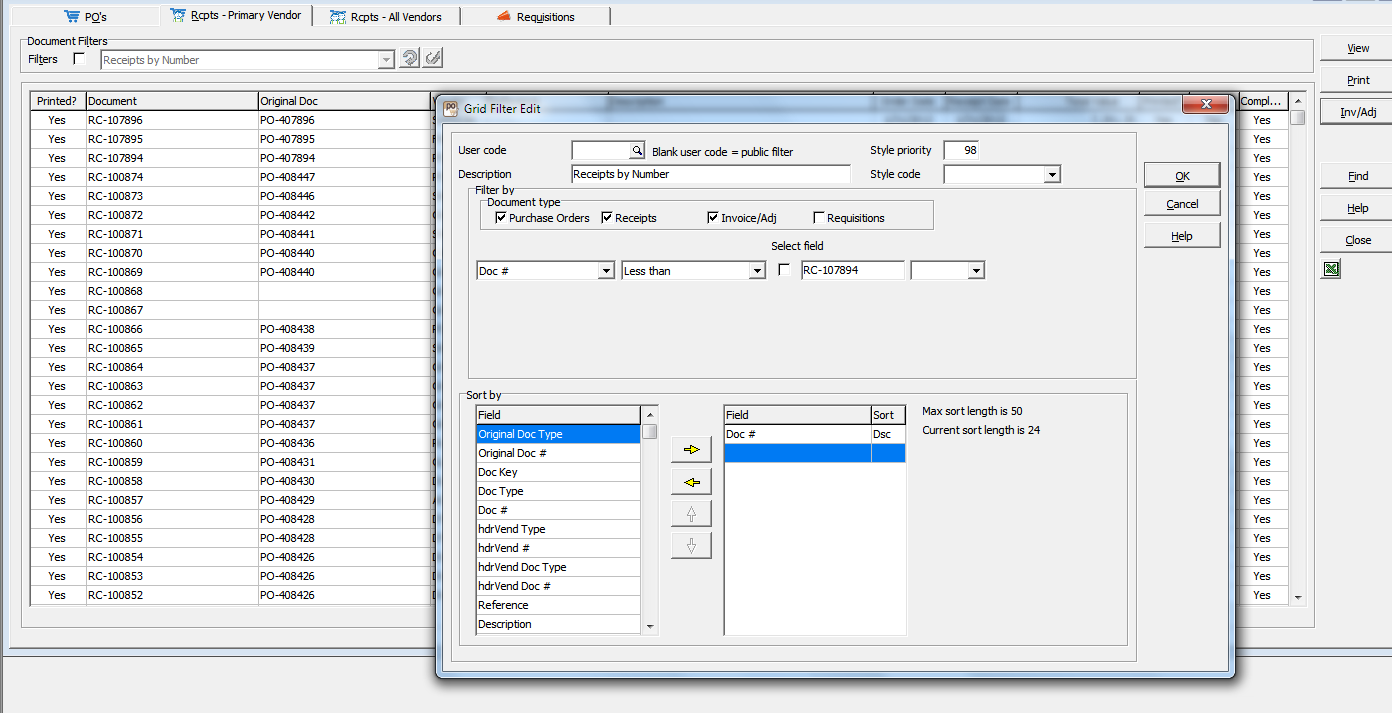Click the second icon right of Filters dropdown
This screenshot has width=1392, height=713.
point(432,59)
